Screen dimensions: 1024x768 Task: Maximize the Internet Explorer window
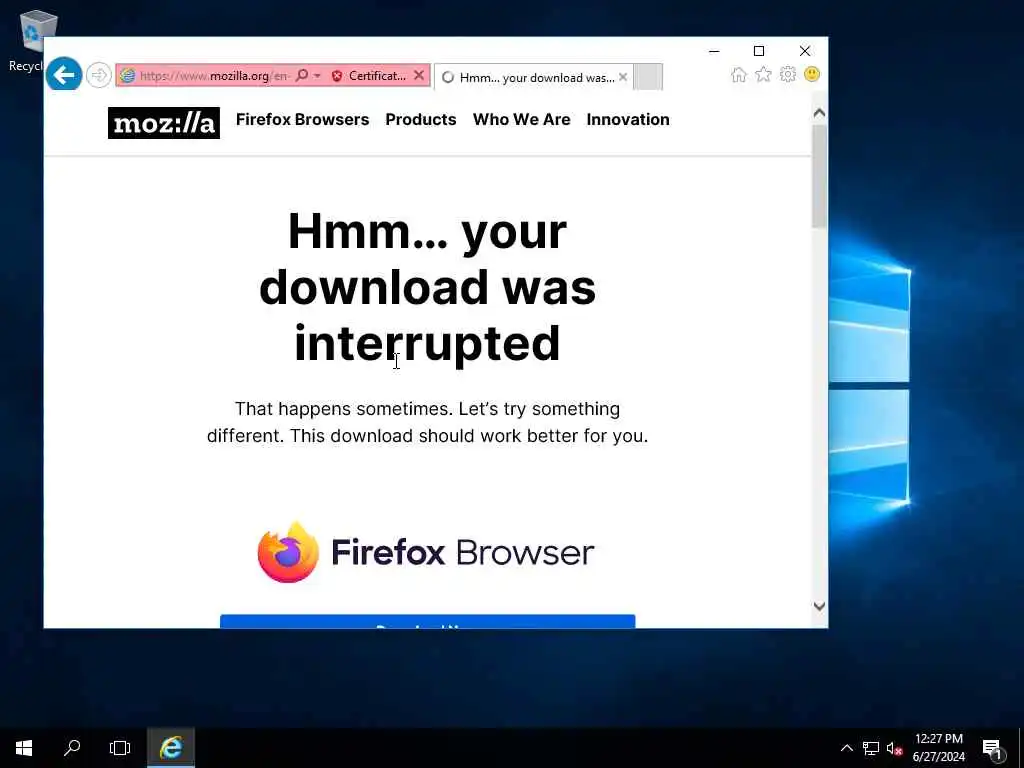point(759,51)
